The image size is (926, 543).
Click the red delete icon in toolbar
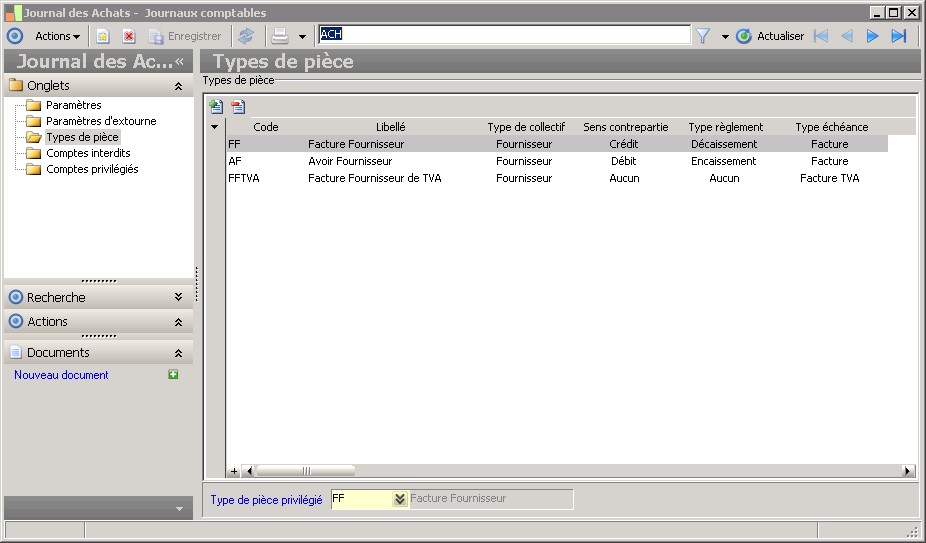click(x=129, y=36)
